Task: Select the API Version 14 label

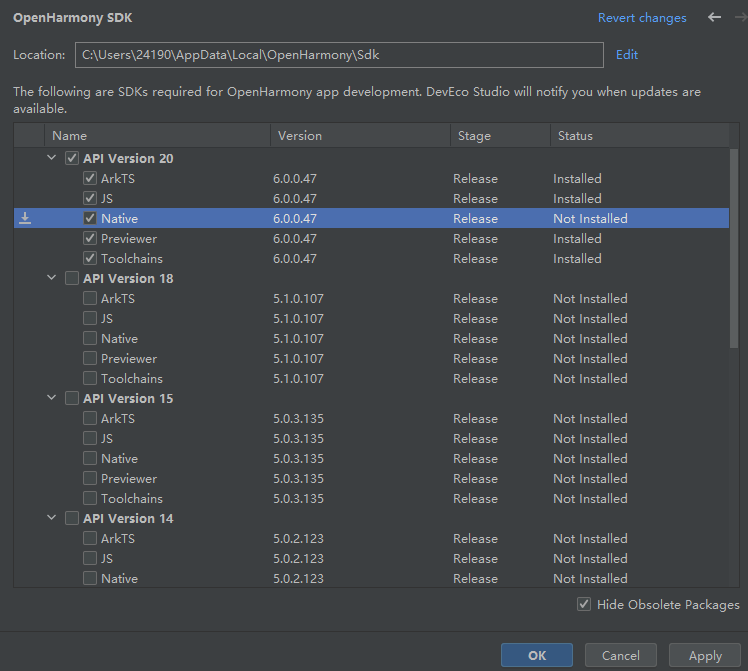Action: [x=128, y=519]
